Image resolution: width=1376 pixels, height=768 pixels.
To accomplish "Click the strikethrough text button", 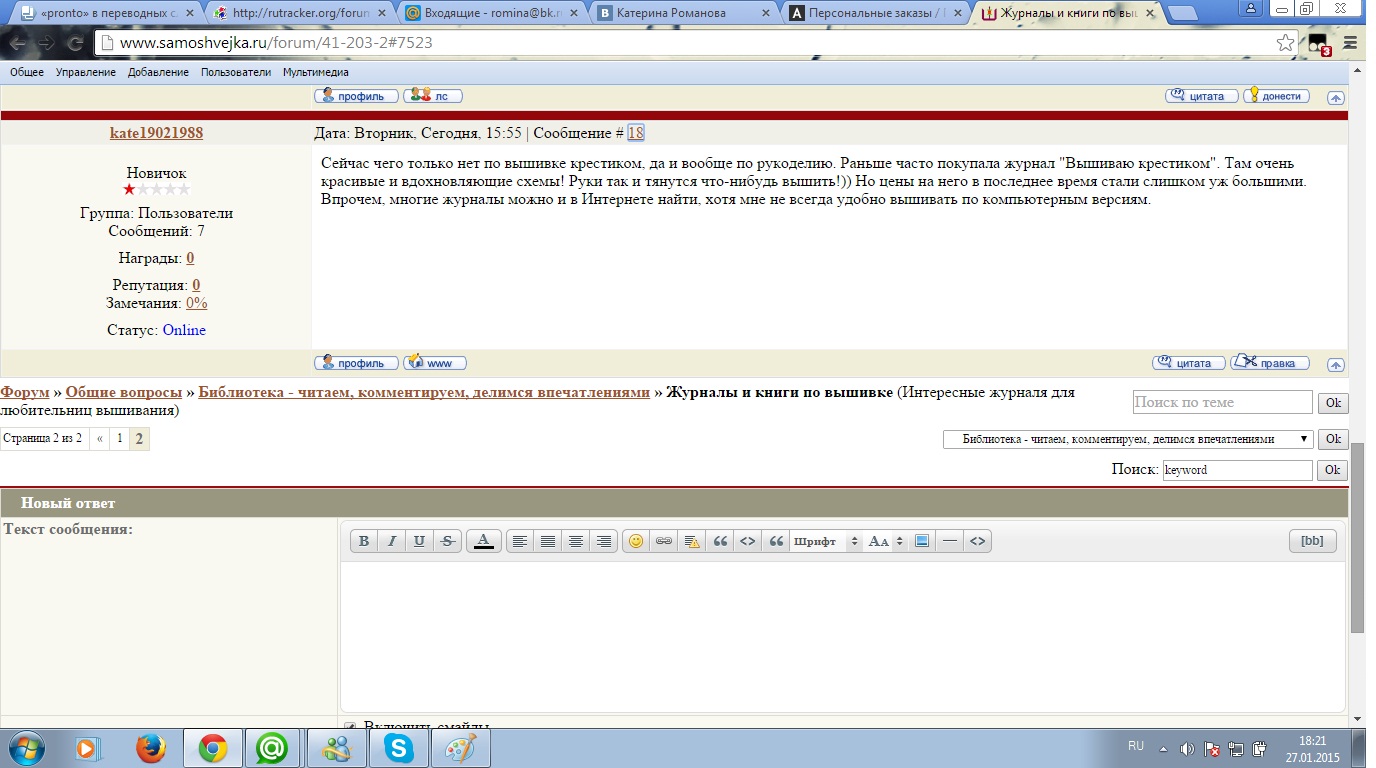I will point(448,541).
